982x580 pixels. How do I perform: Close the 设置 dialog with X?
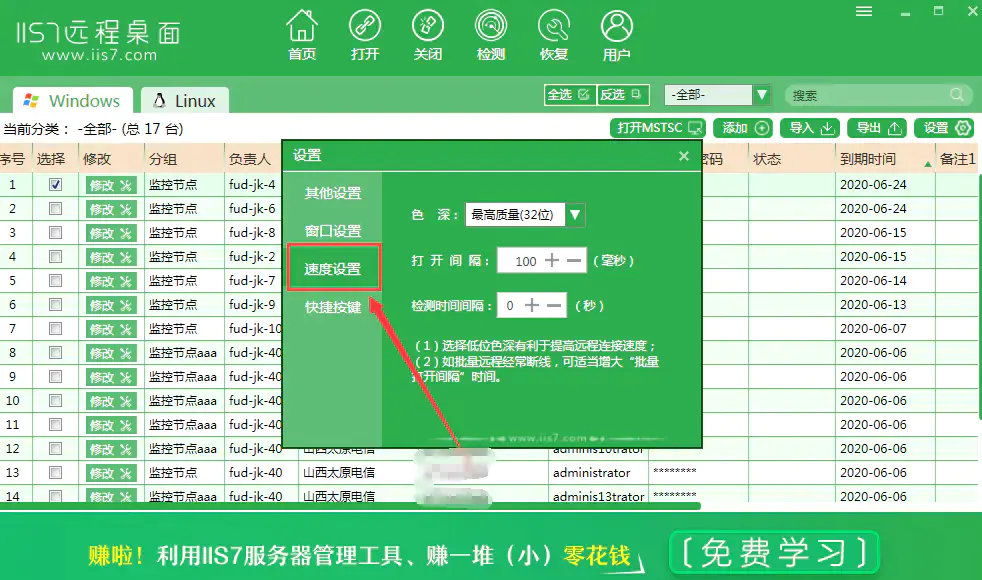pos(684,156)
